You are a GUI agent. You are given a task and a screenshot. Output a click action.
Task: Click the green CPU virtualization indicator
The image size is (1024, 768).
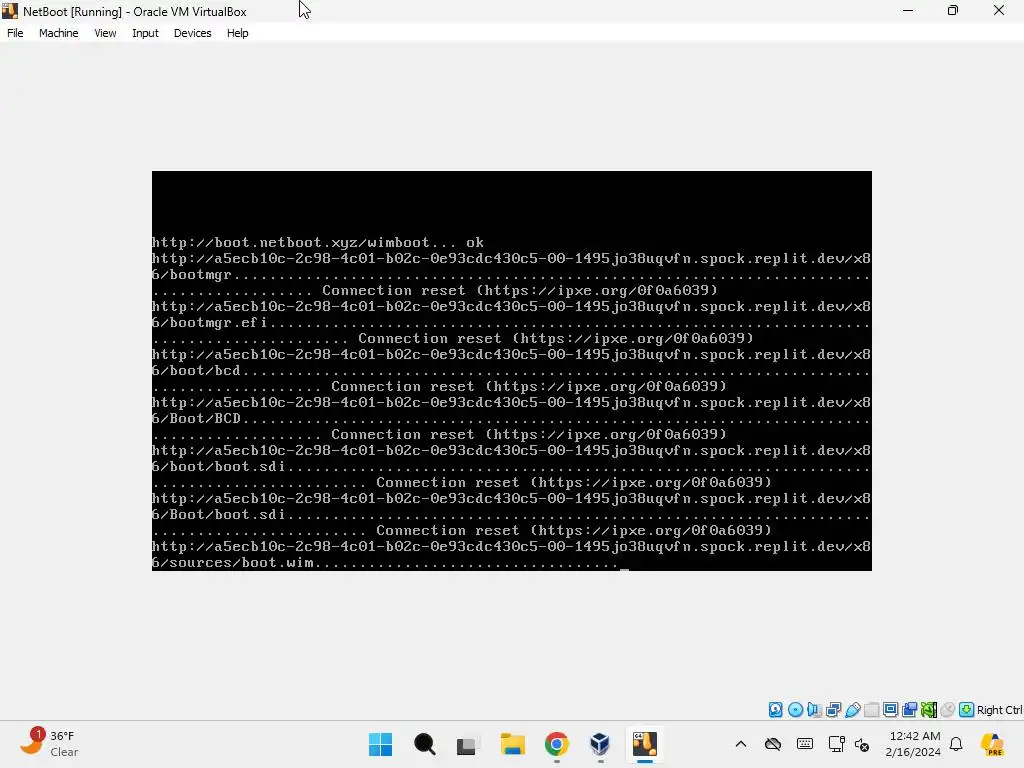point(929,710)
